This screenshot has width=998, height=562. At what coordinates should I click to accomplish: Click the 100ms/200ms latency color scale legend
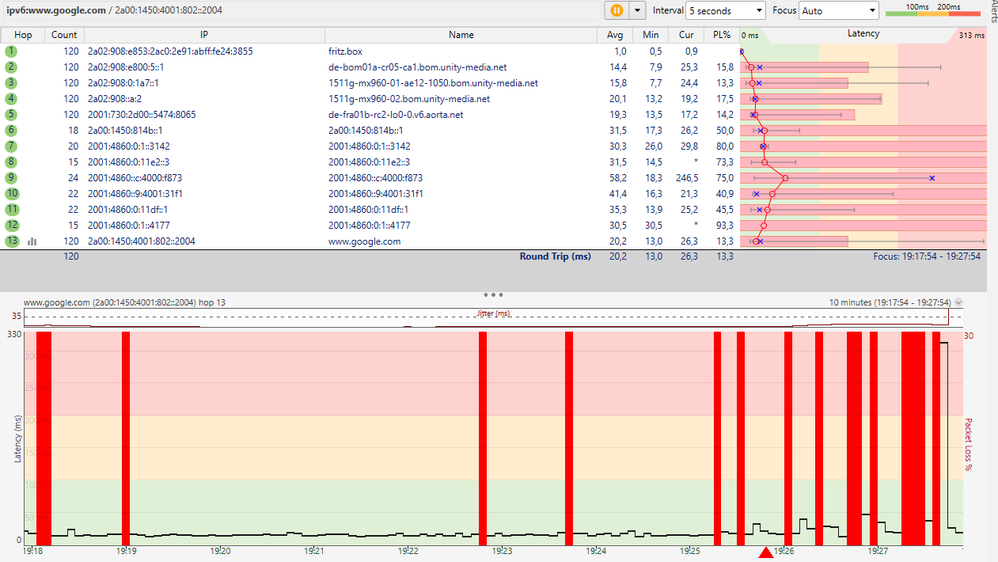[x=932, y=10]
